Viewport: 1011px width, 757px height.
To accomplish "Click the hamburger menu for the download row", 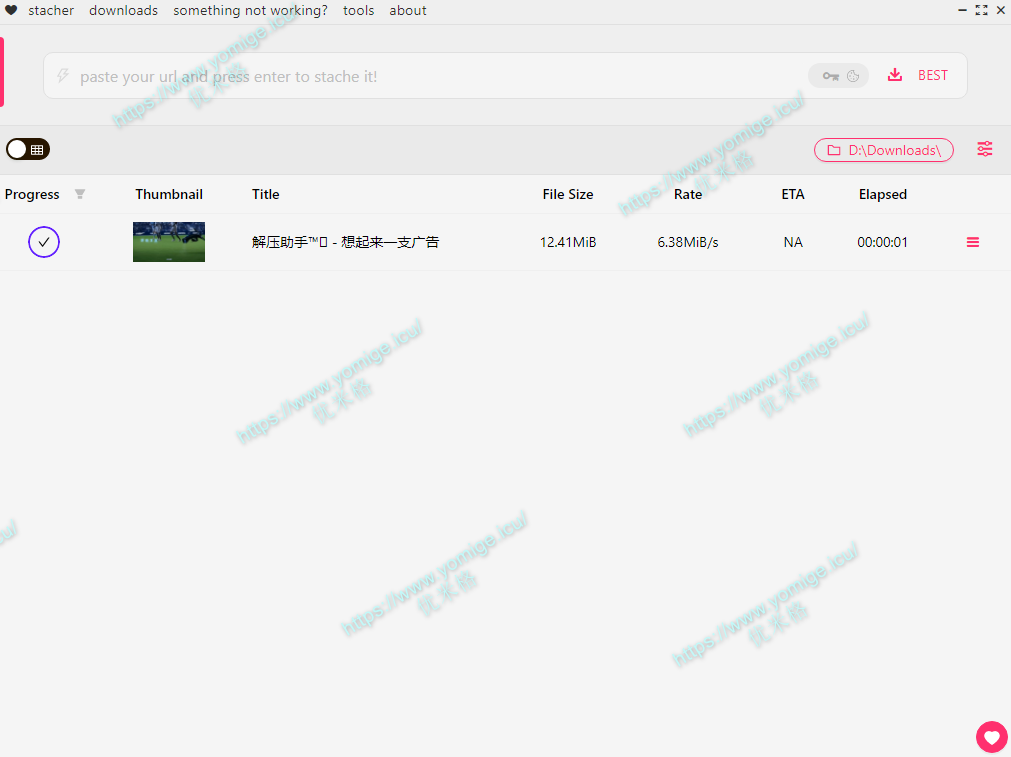I will coord(973,242).
